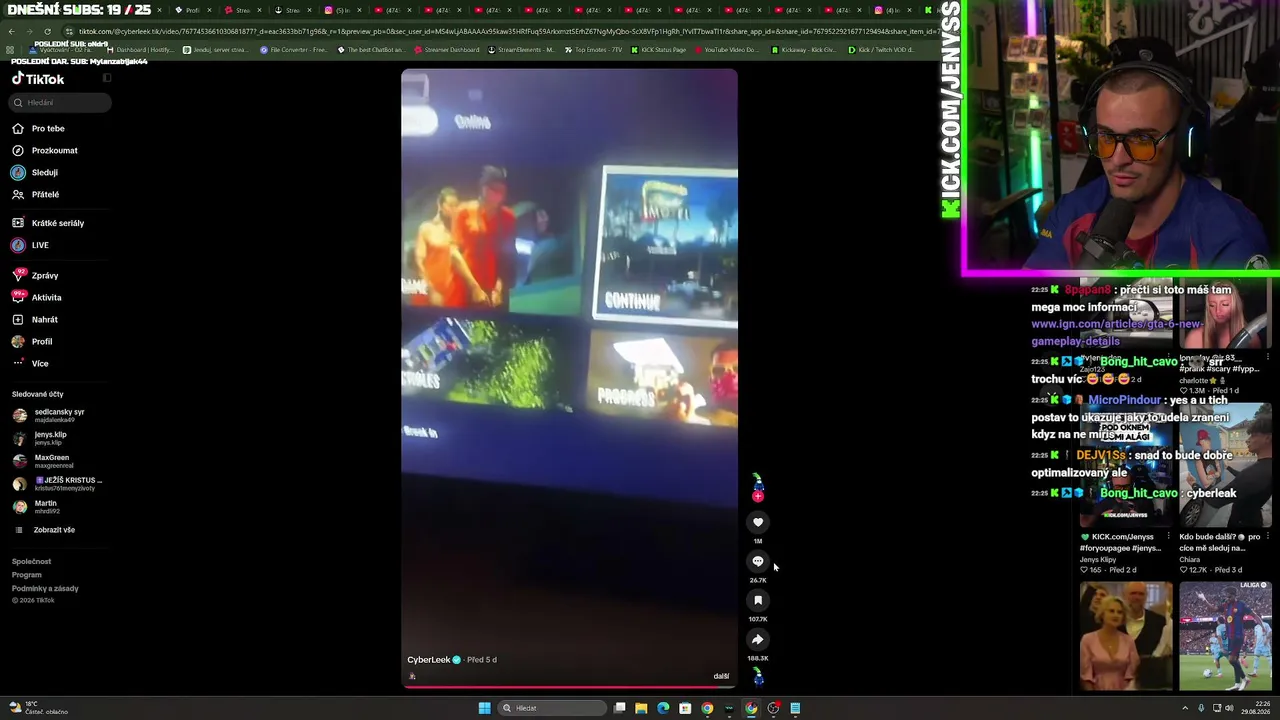The image size is (1280, 720).
Task: Expand description with další
Action: click(x=721, y=676)
